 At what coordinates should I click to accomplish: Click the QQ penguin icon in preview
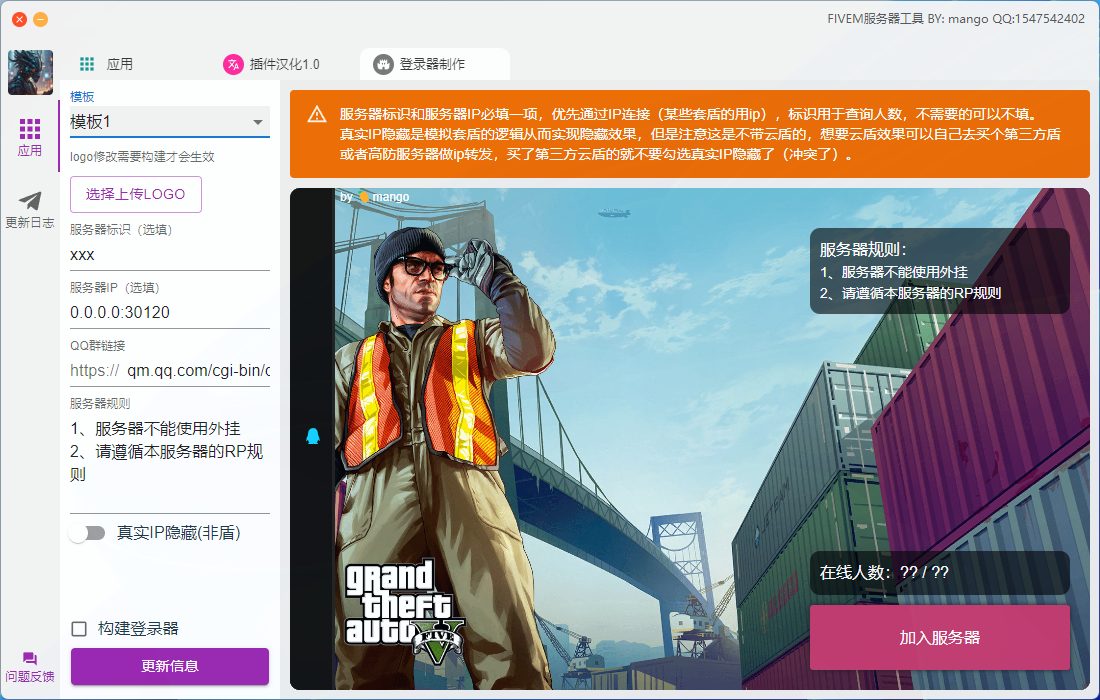313,436
